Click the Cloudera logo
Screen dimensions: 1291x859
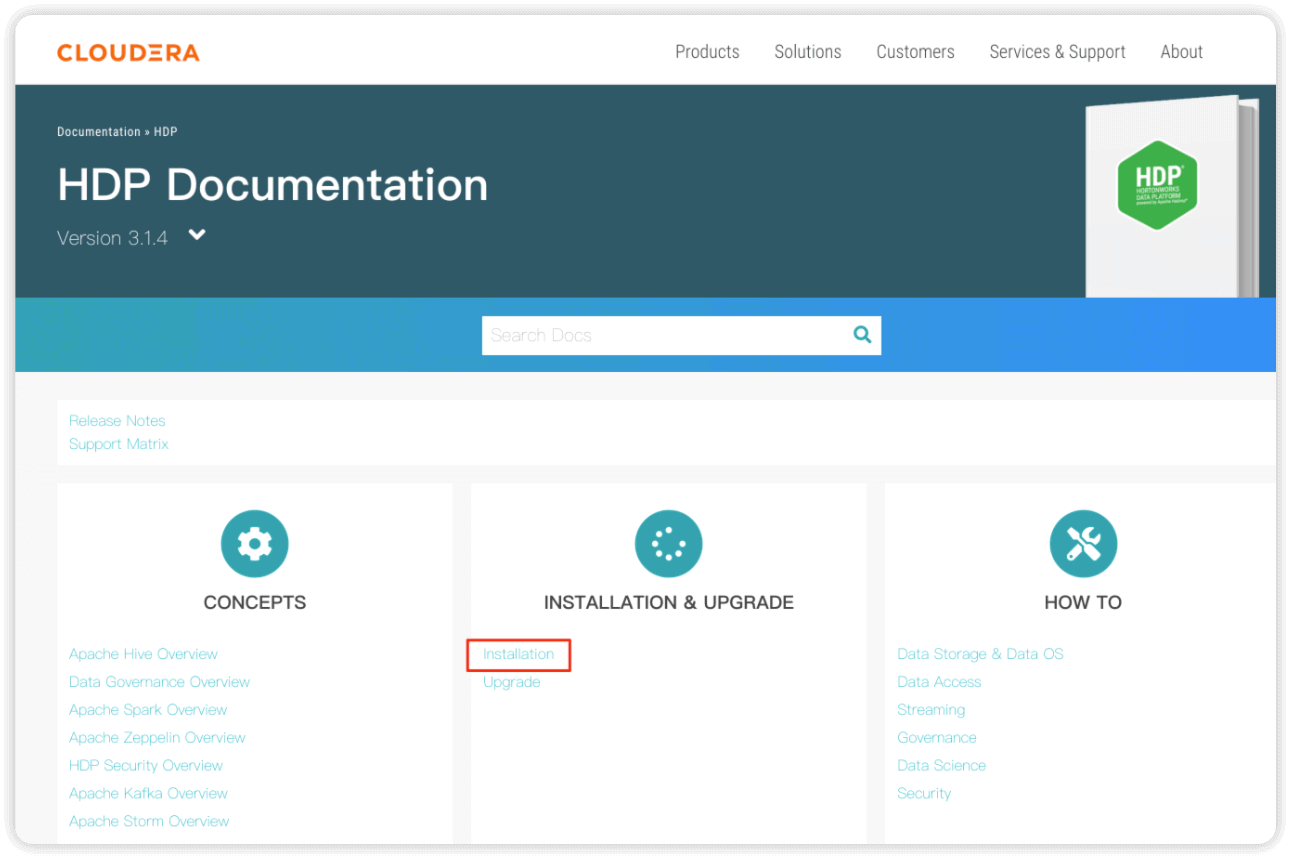coord(128,52)
